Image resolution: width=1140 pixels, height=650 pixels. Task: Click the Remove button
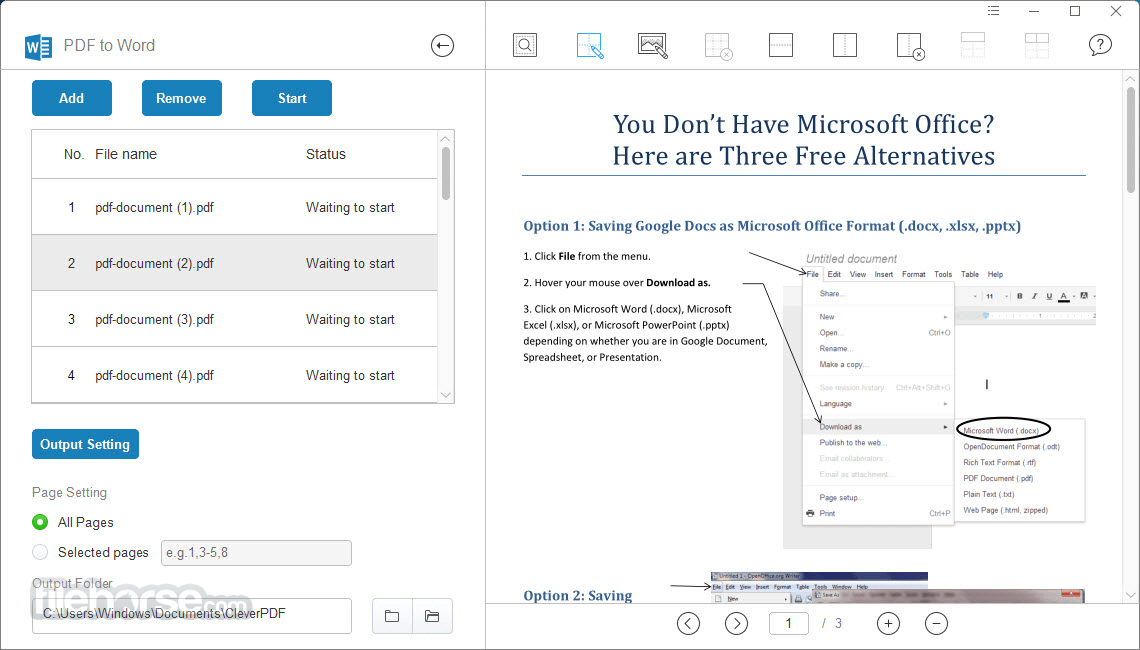(x=182, y=98)
